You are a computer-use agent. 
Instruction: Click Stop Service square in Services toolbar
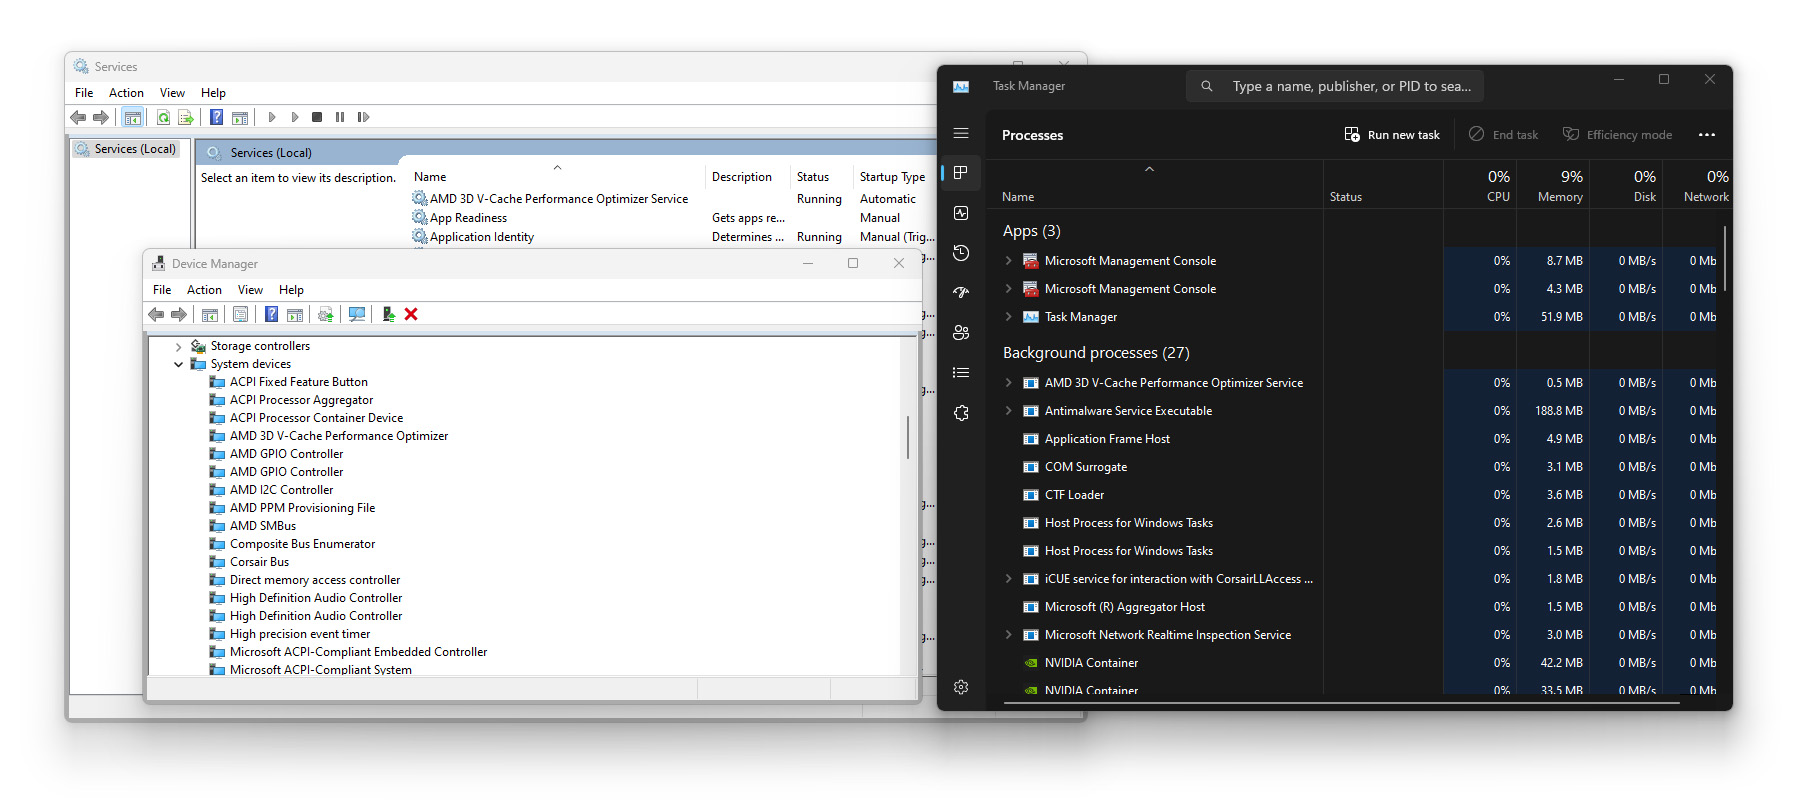(x=317, y=117)
